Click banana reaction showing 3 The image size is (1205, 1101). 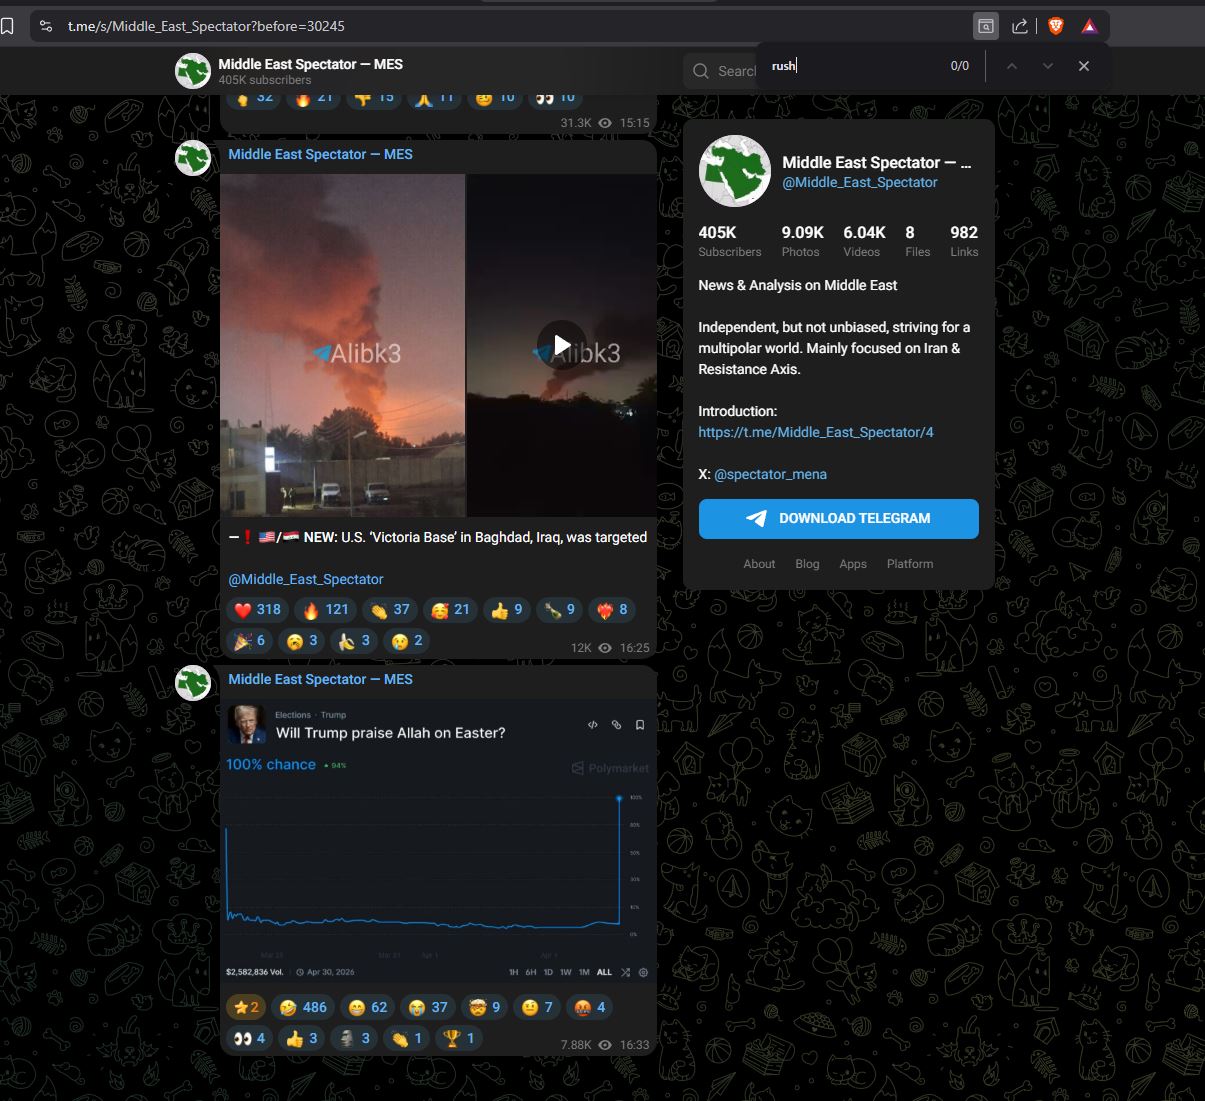tap(354, 641)
